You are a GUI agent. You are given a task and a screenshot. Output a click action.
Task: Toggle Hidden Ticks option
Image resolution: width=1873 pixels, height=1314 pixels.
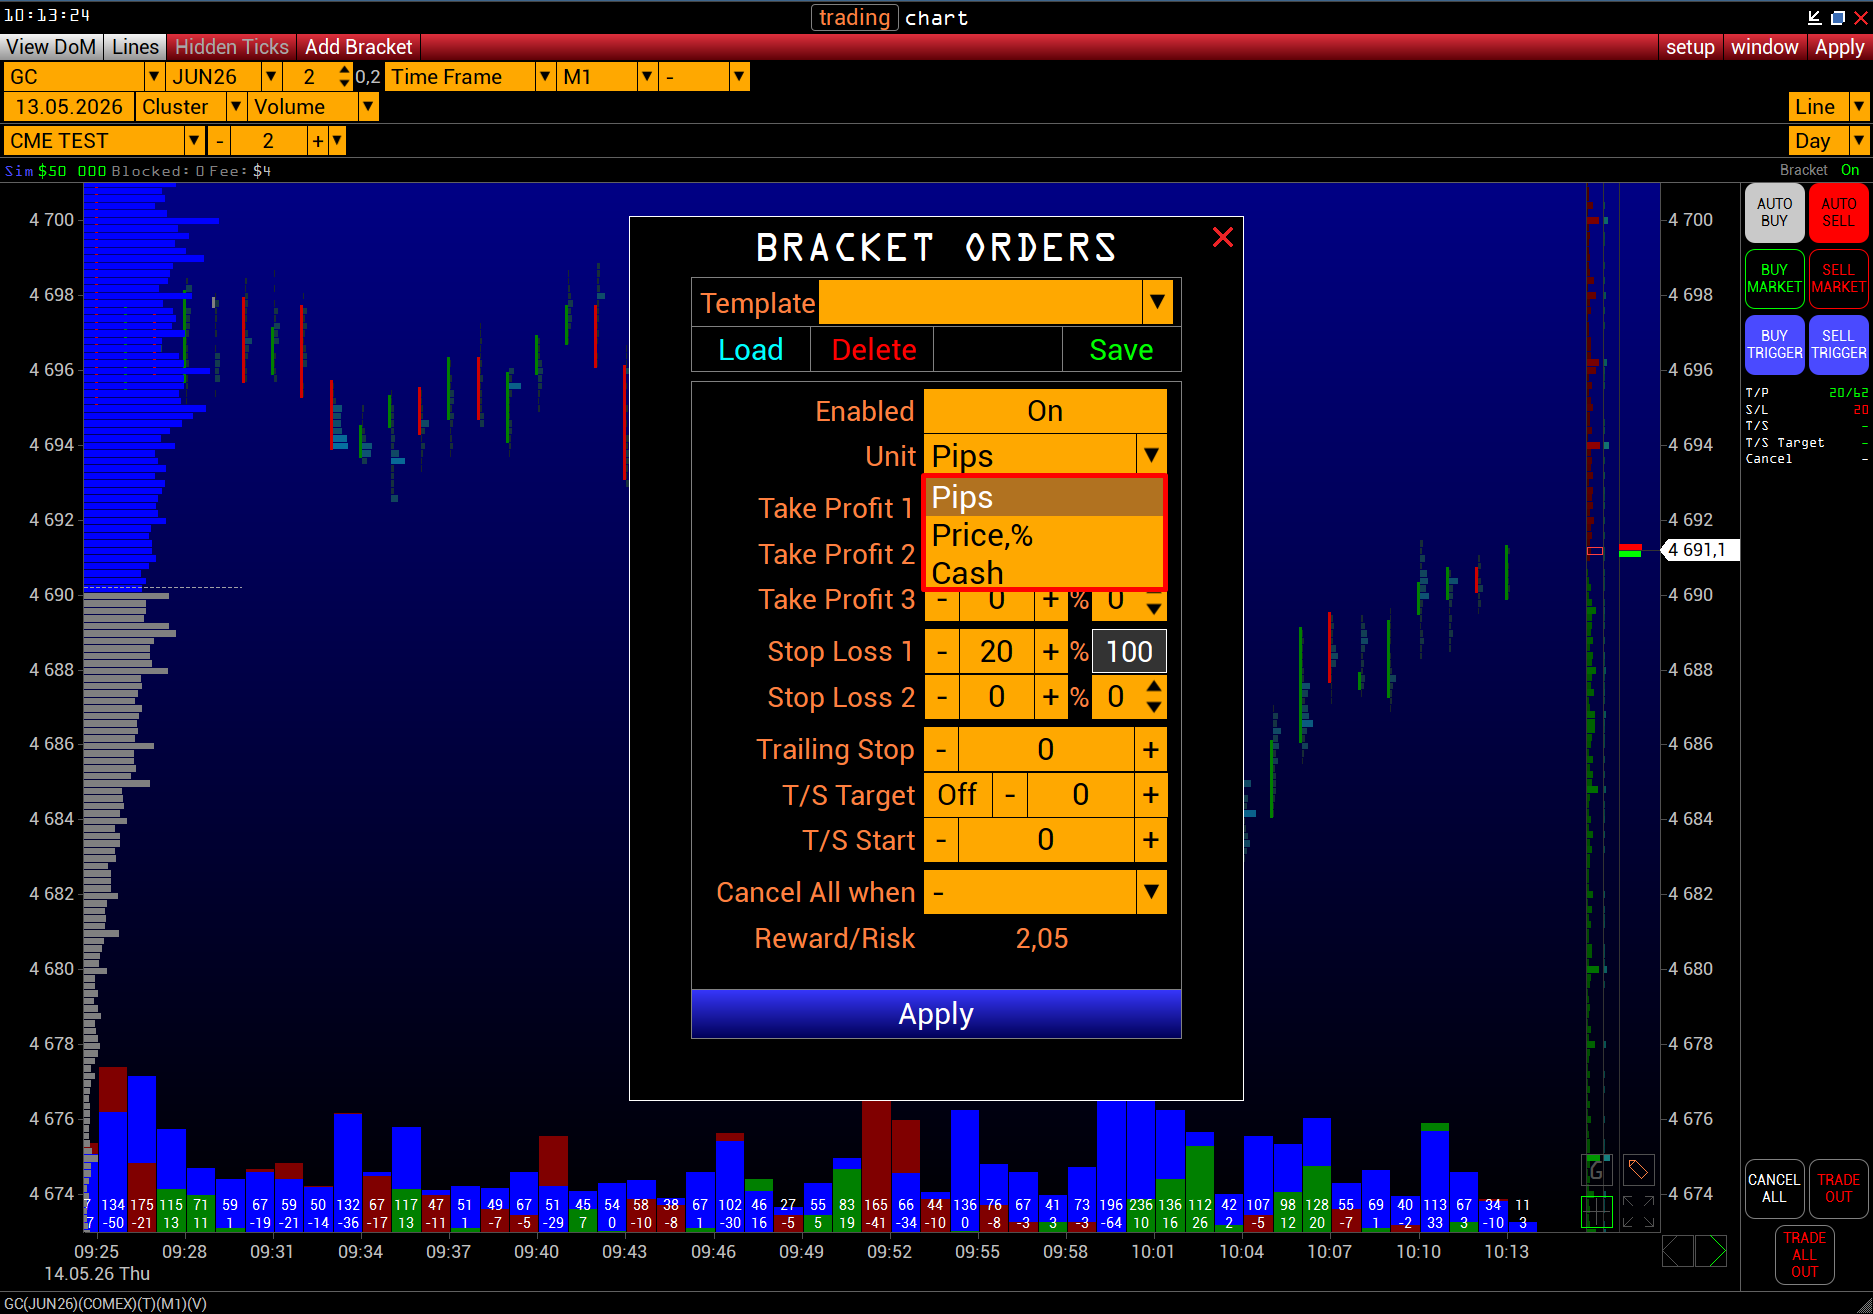coord(232,47)
